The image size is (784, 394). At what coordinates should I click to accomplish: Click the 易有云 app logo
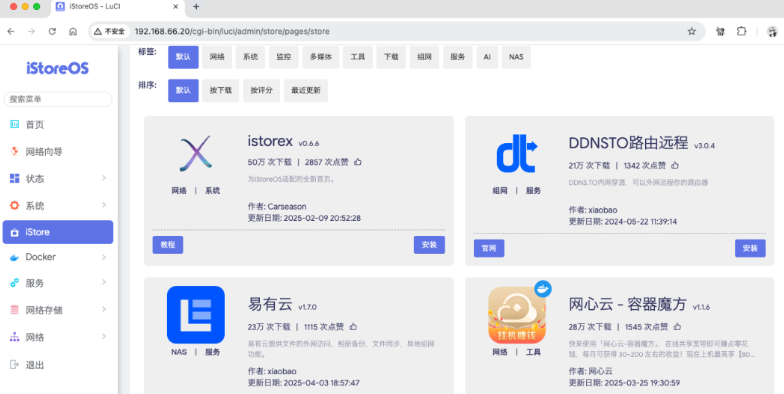(196, 314)
